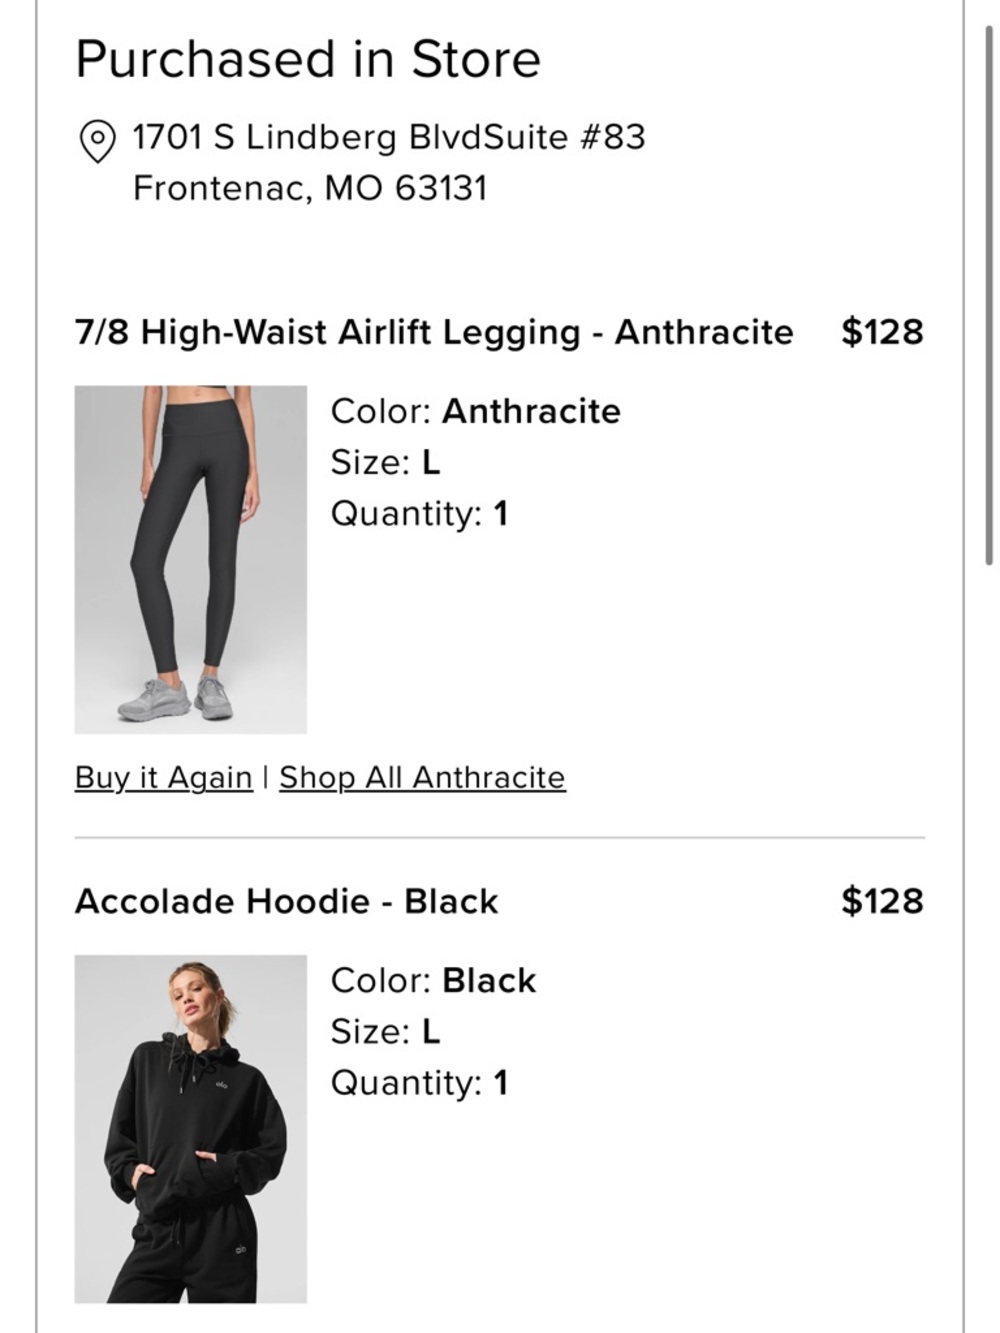Click the Quantity 1 text for the hoodie

(419, 1082)
